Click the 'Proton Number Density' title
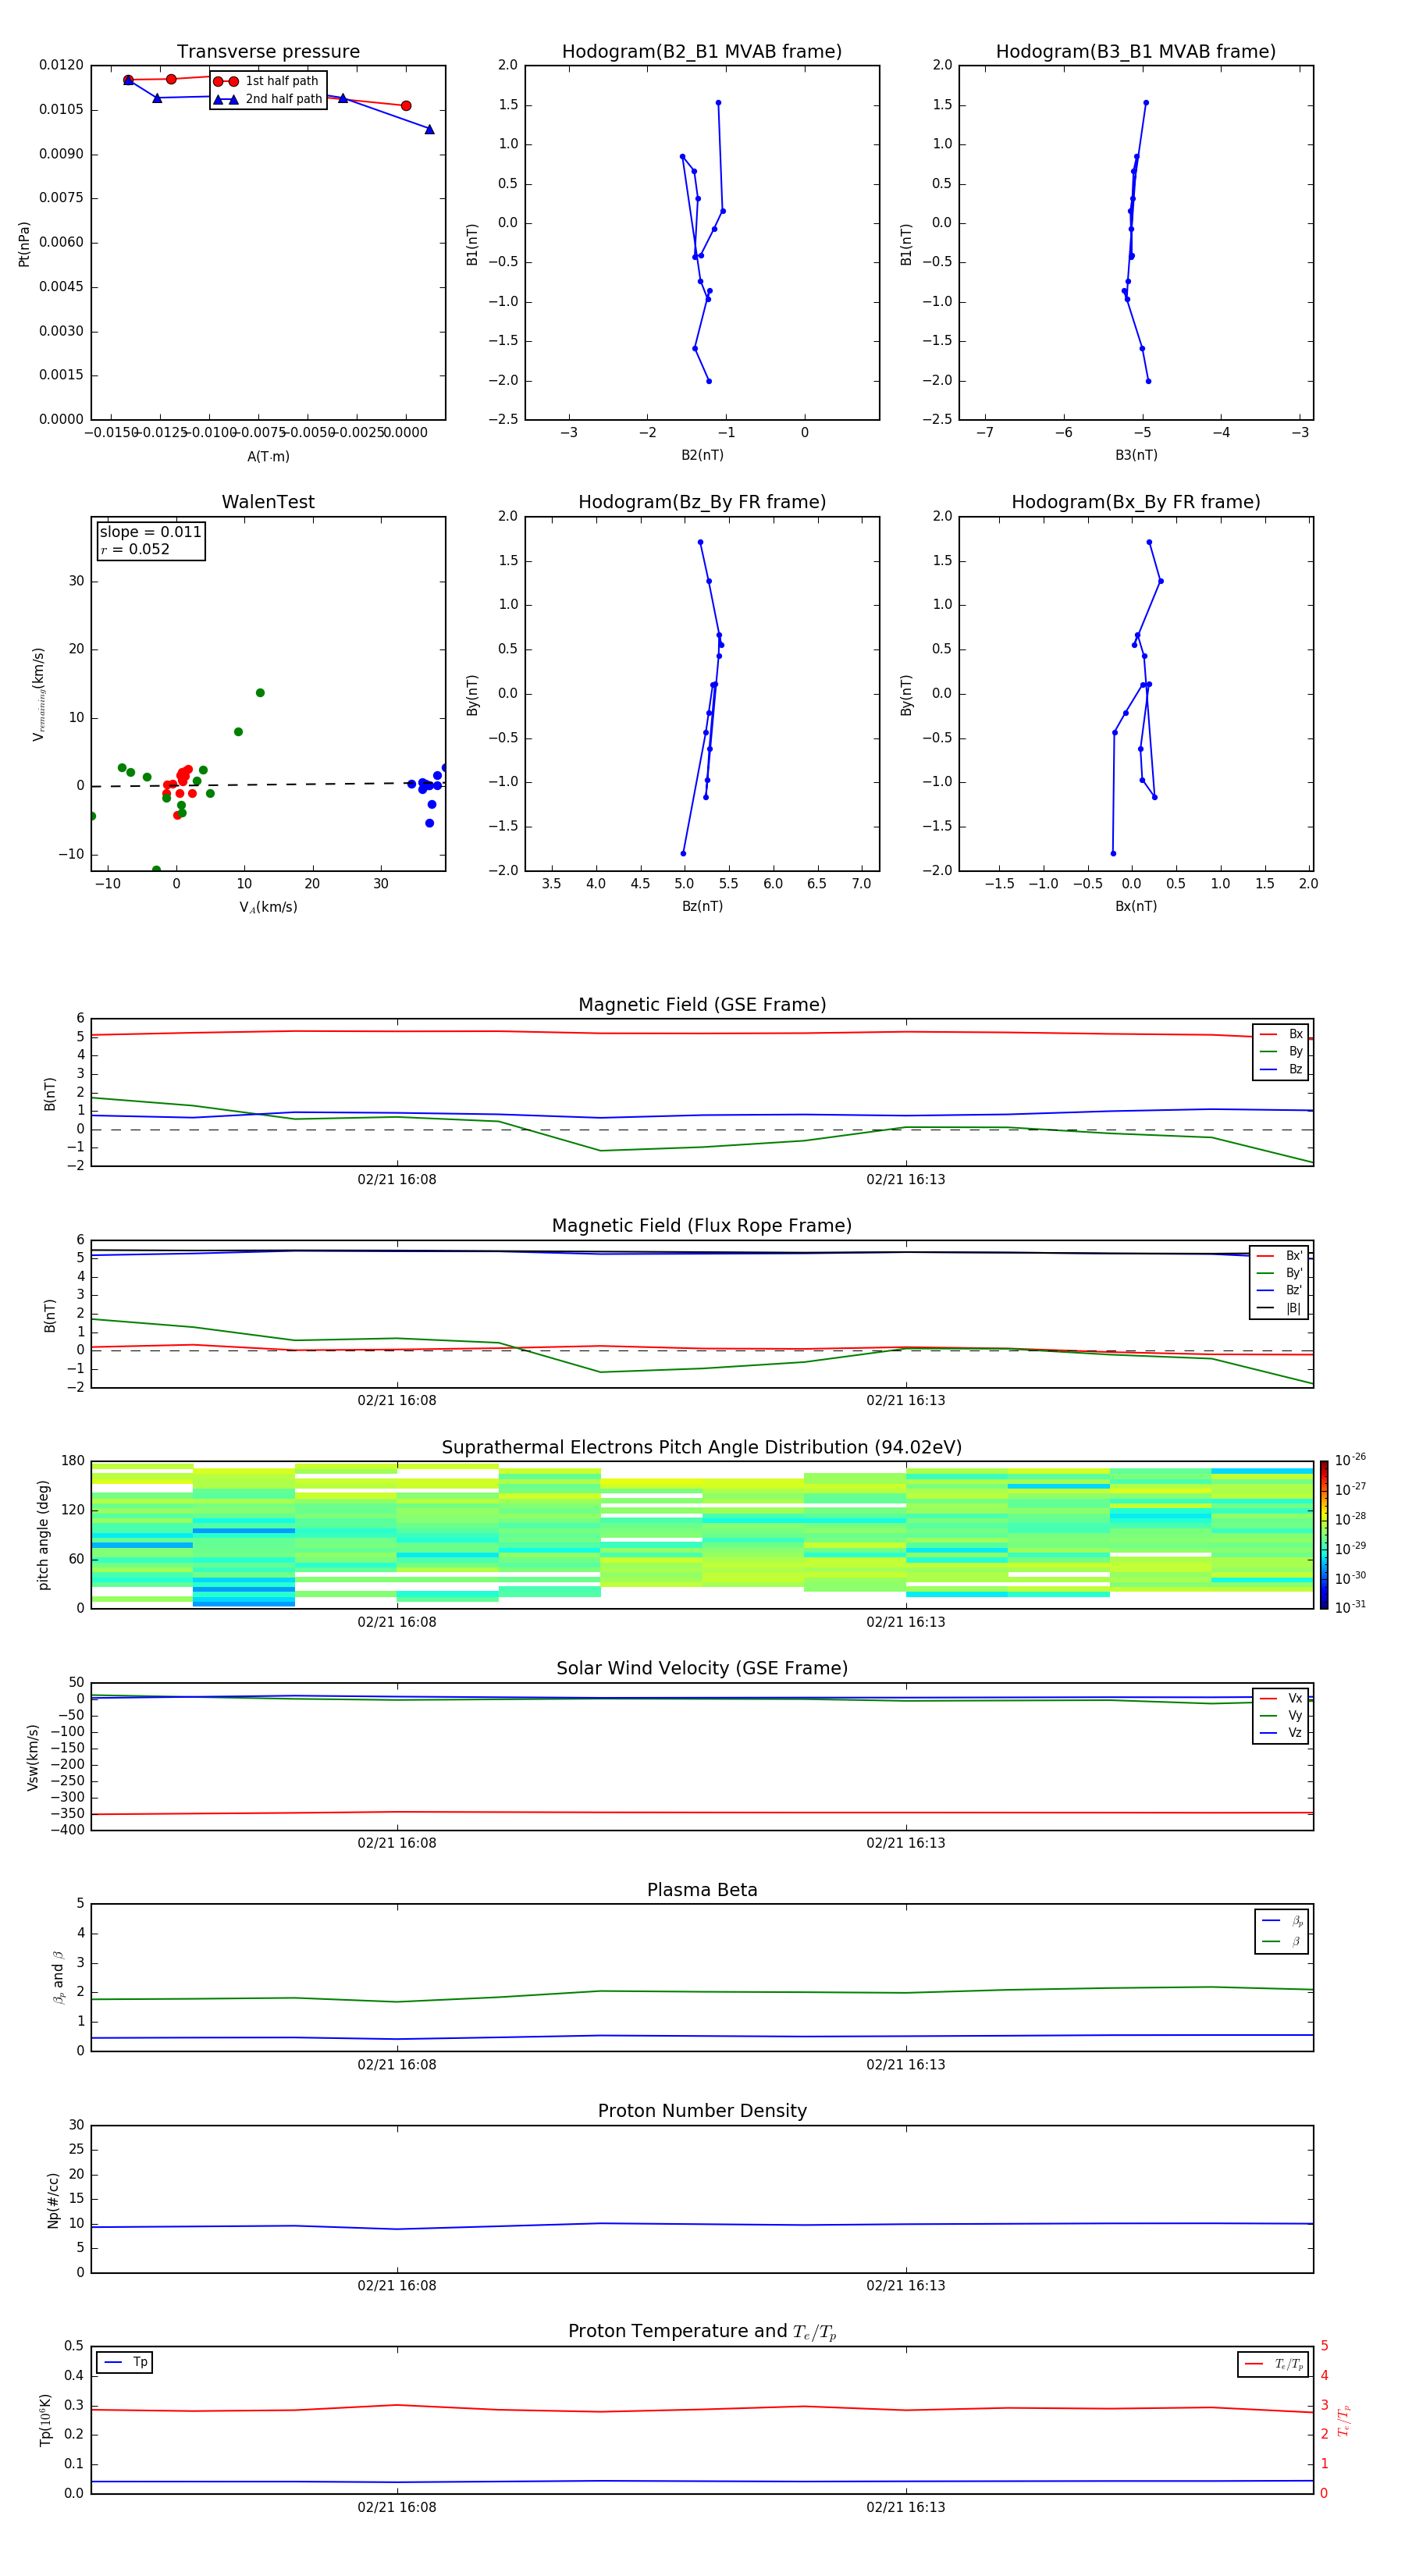 pos(702,2111)
